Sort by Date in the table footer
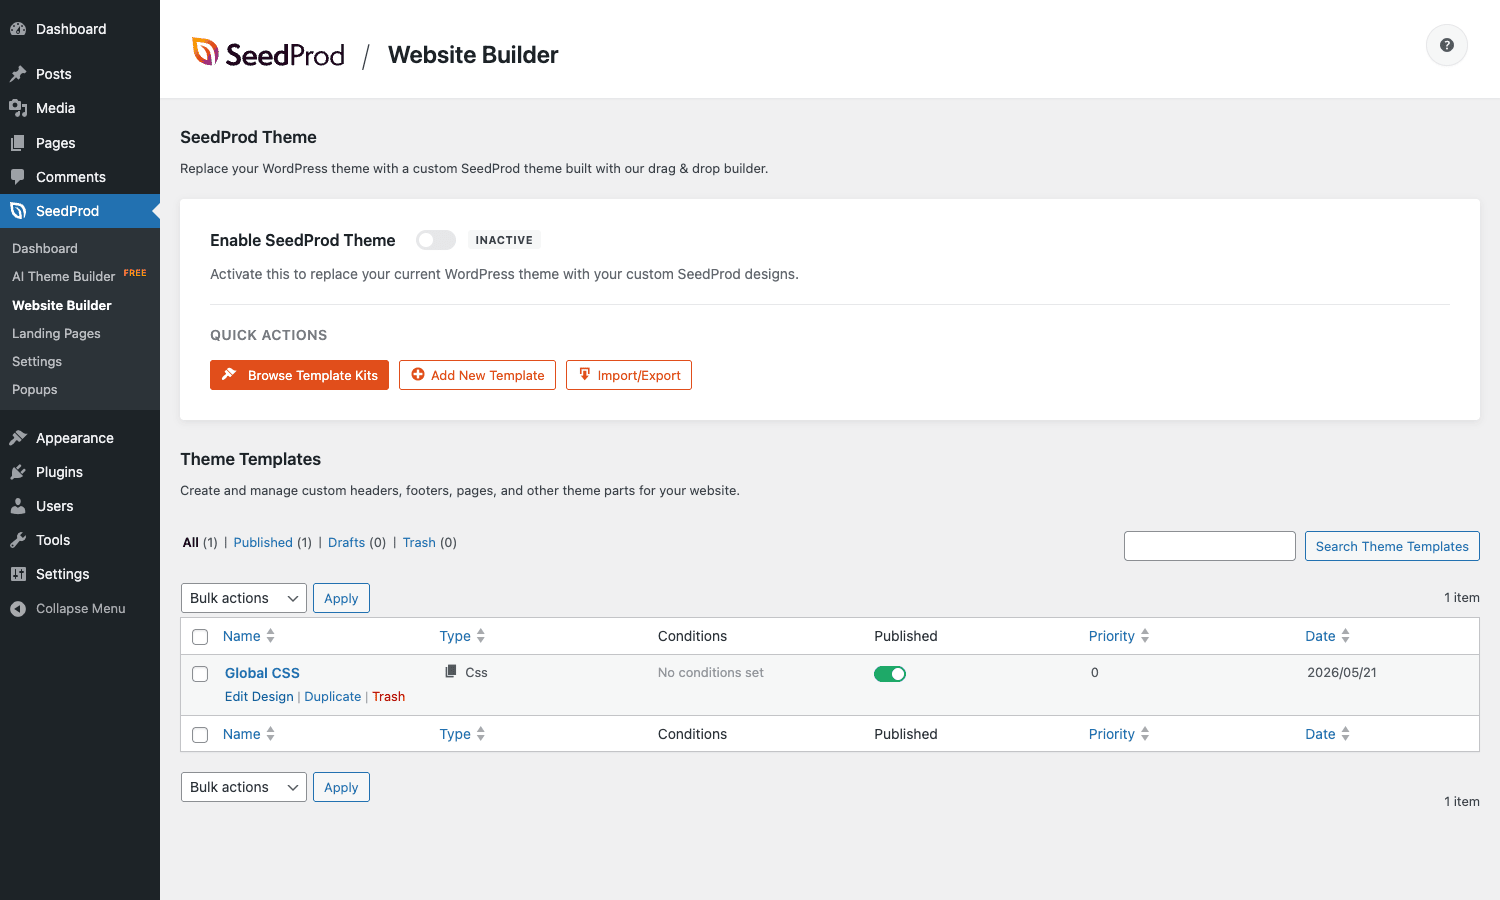 (x=1327, y=734)
